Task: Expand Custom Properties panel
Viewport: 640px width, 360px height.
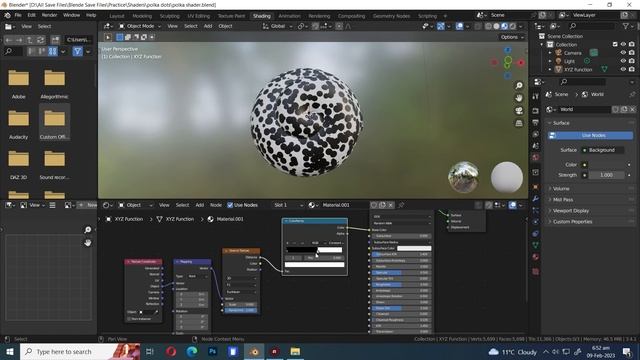Action: point(572,222)
